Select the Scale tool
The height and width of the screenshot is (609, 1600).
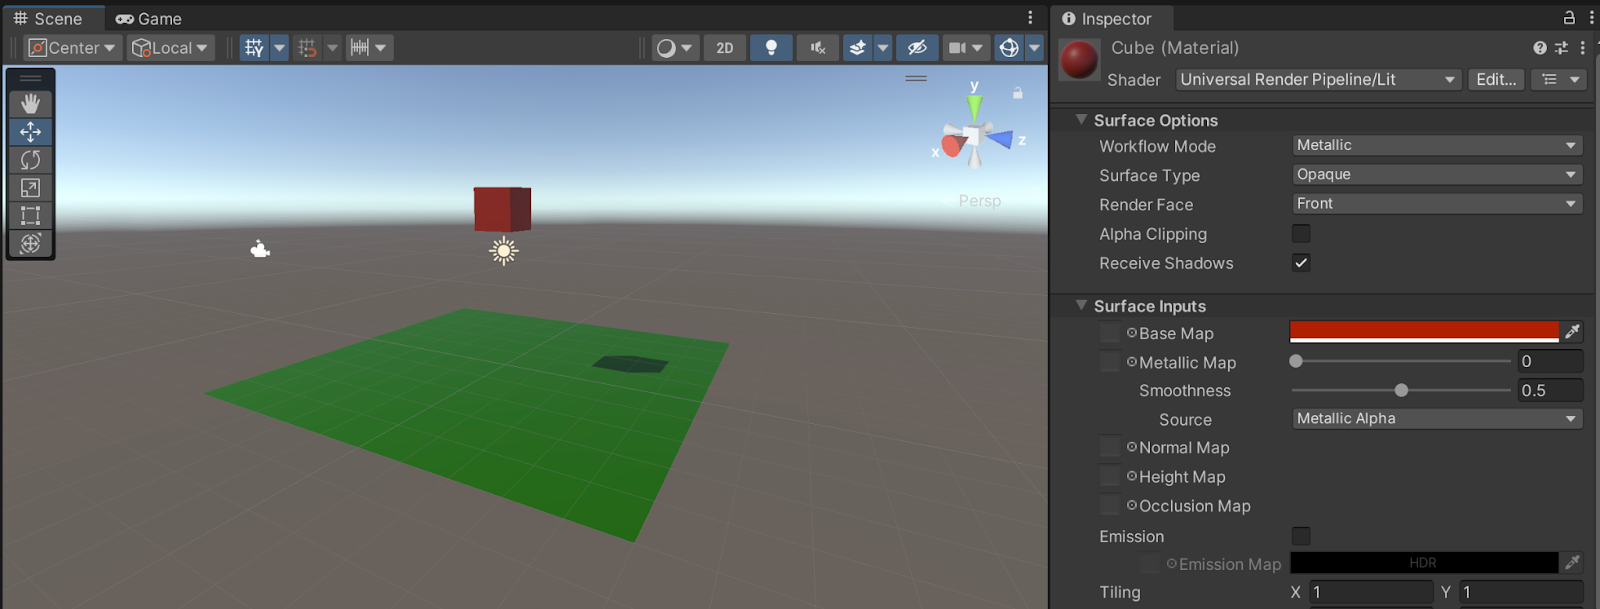pos(30,188)
